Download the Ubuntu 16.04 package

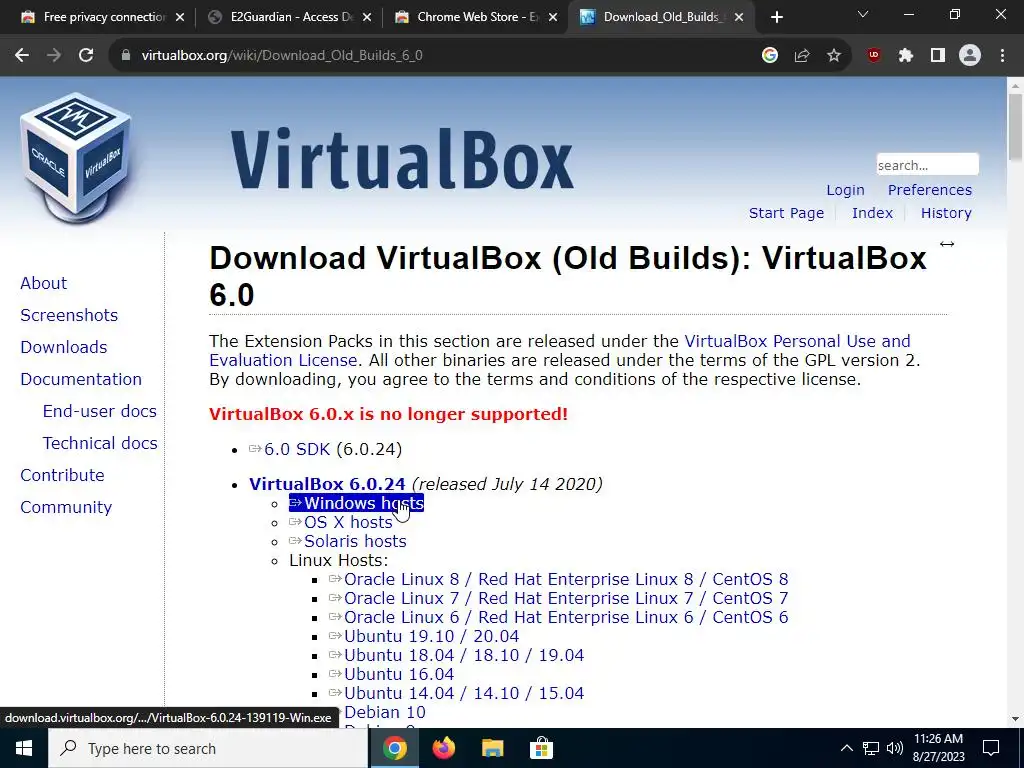(392, 674)
